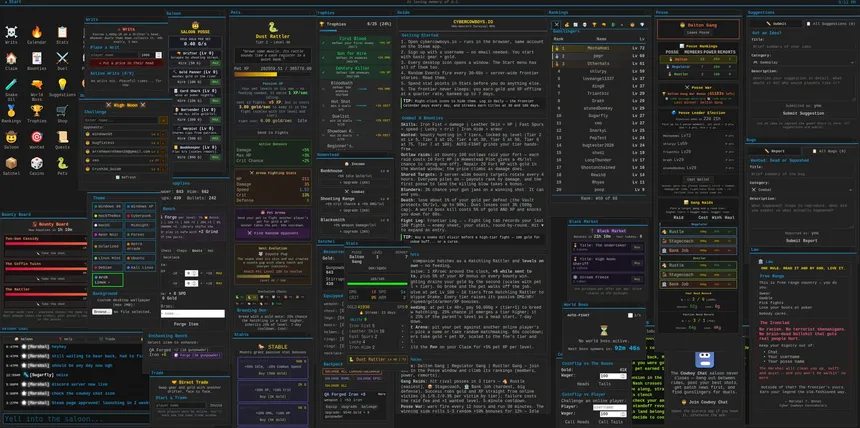Open Bugs window Category dropdown
Image resolution: width=860 pixels, height=428 pixels.
coord(802,189)
